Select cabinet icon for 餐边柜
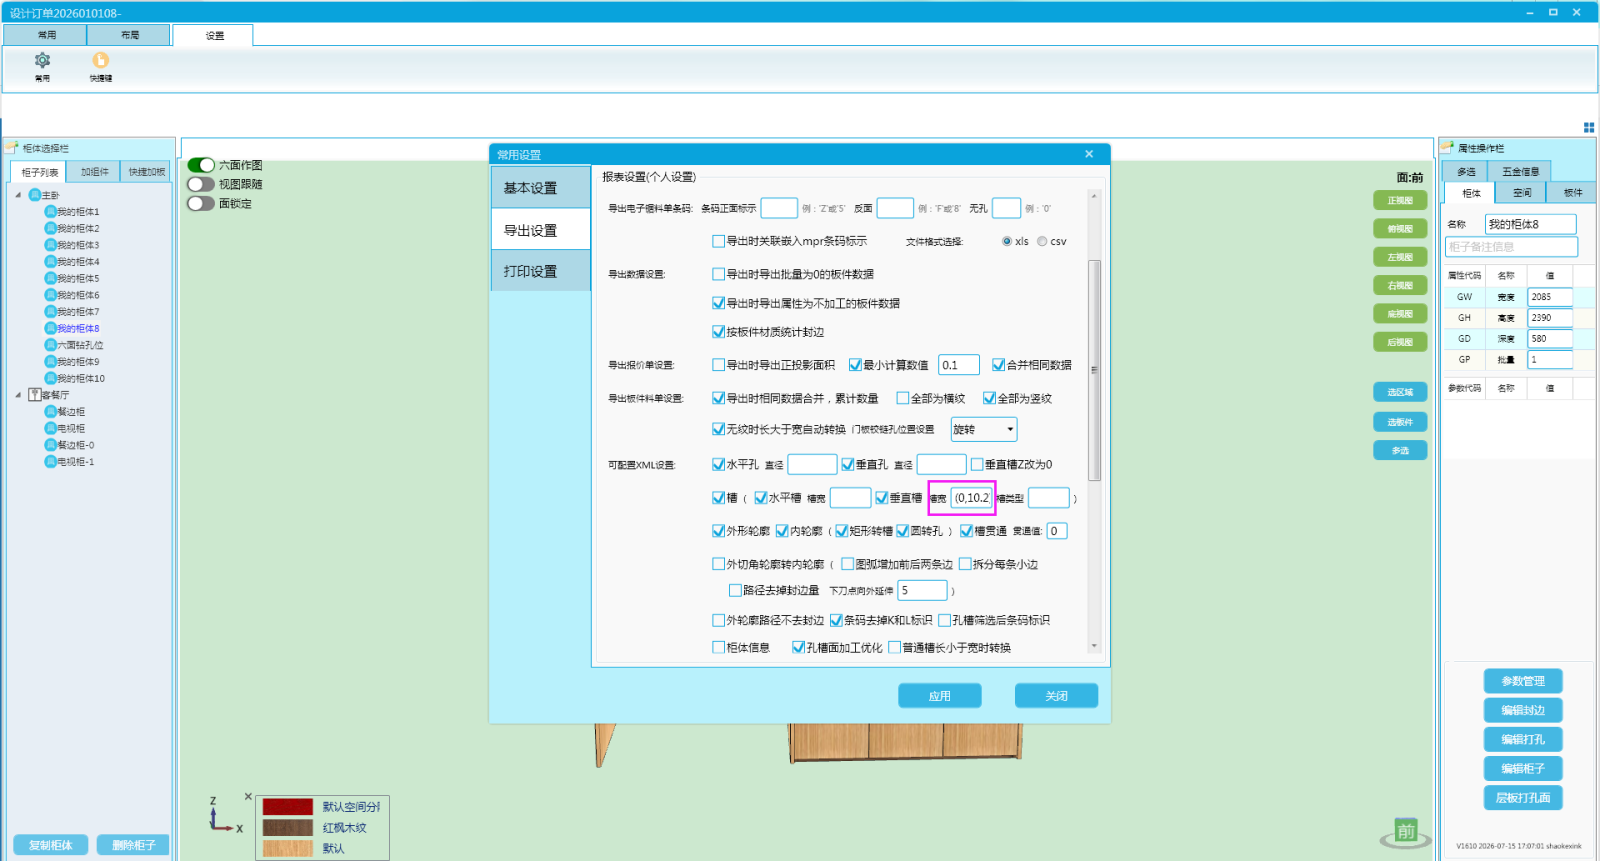1600x861 pixels. [50, 412]
